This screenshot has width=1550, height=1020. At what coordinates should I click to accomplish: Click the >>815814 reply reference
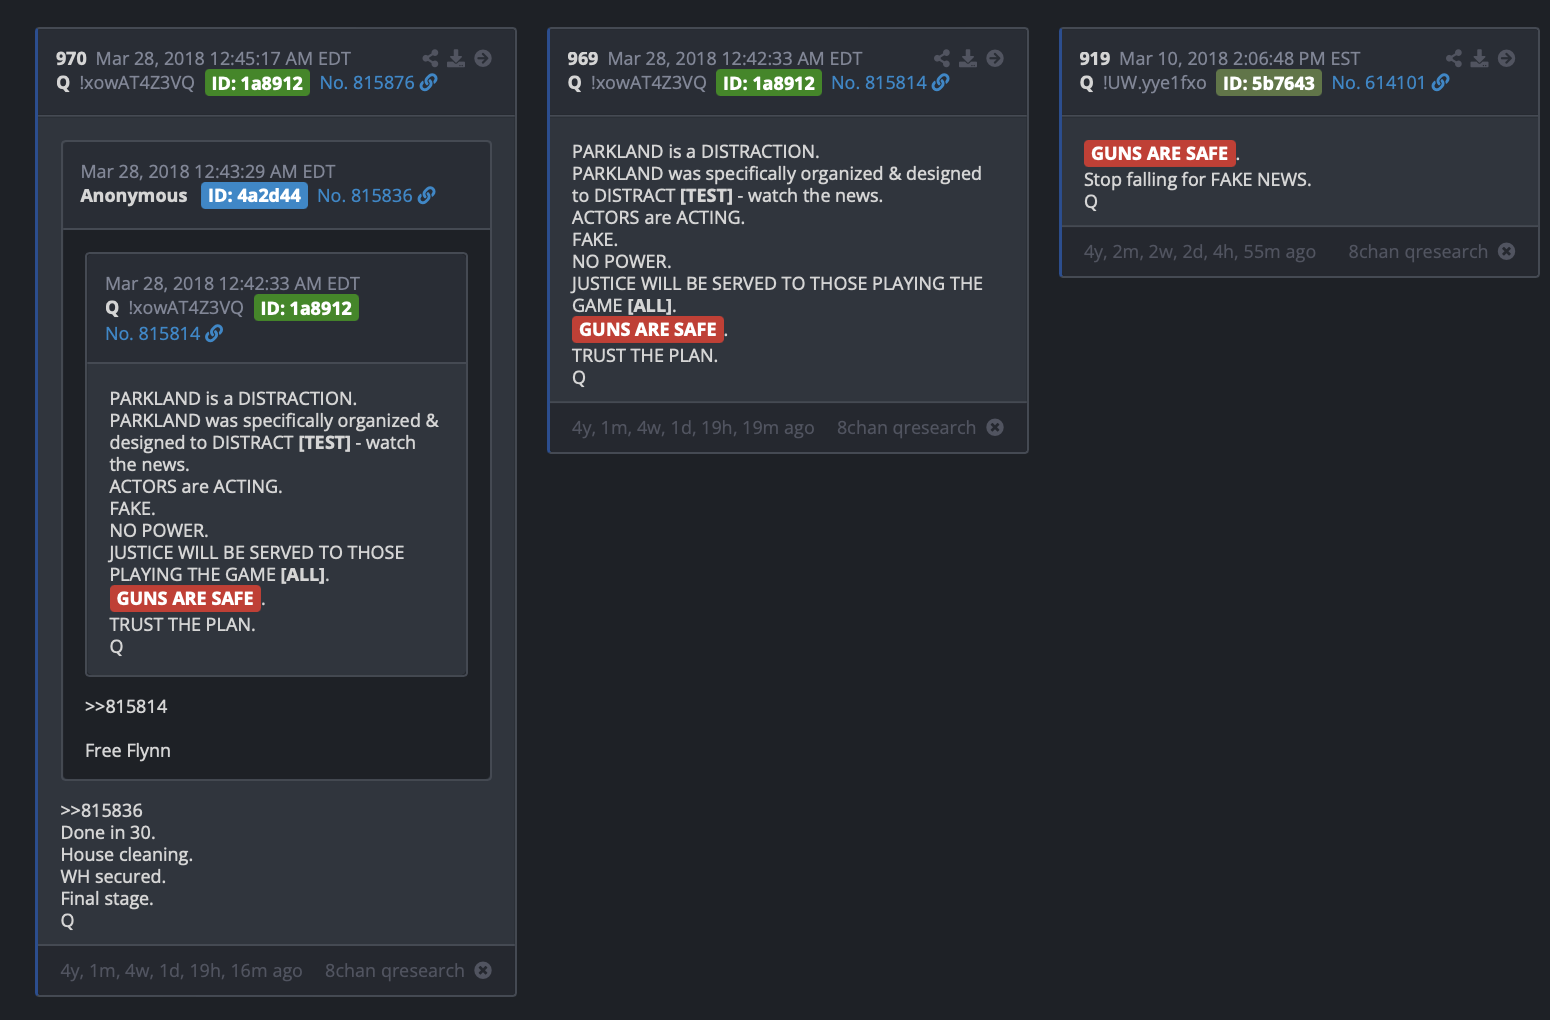[x=126, y=706]
